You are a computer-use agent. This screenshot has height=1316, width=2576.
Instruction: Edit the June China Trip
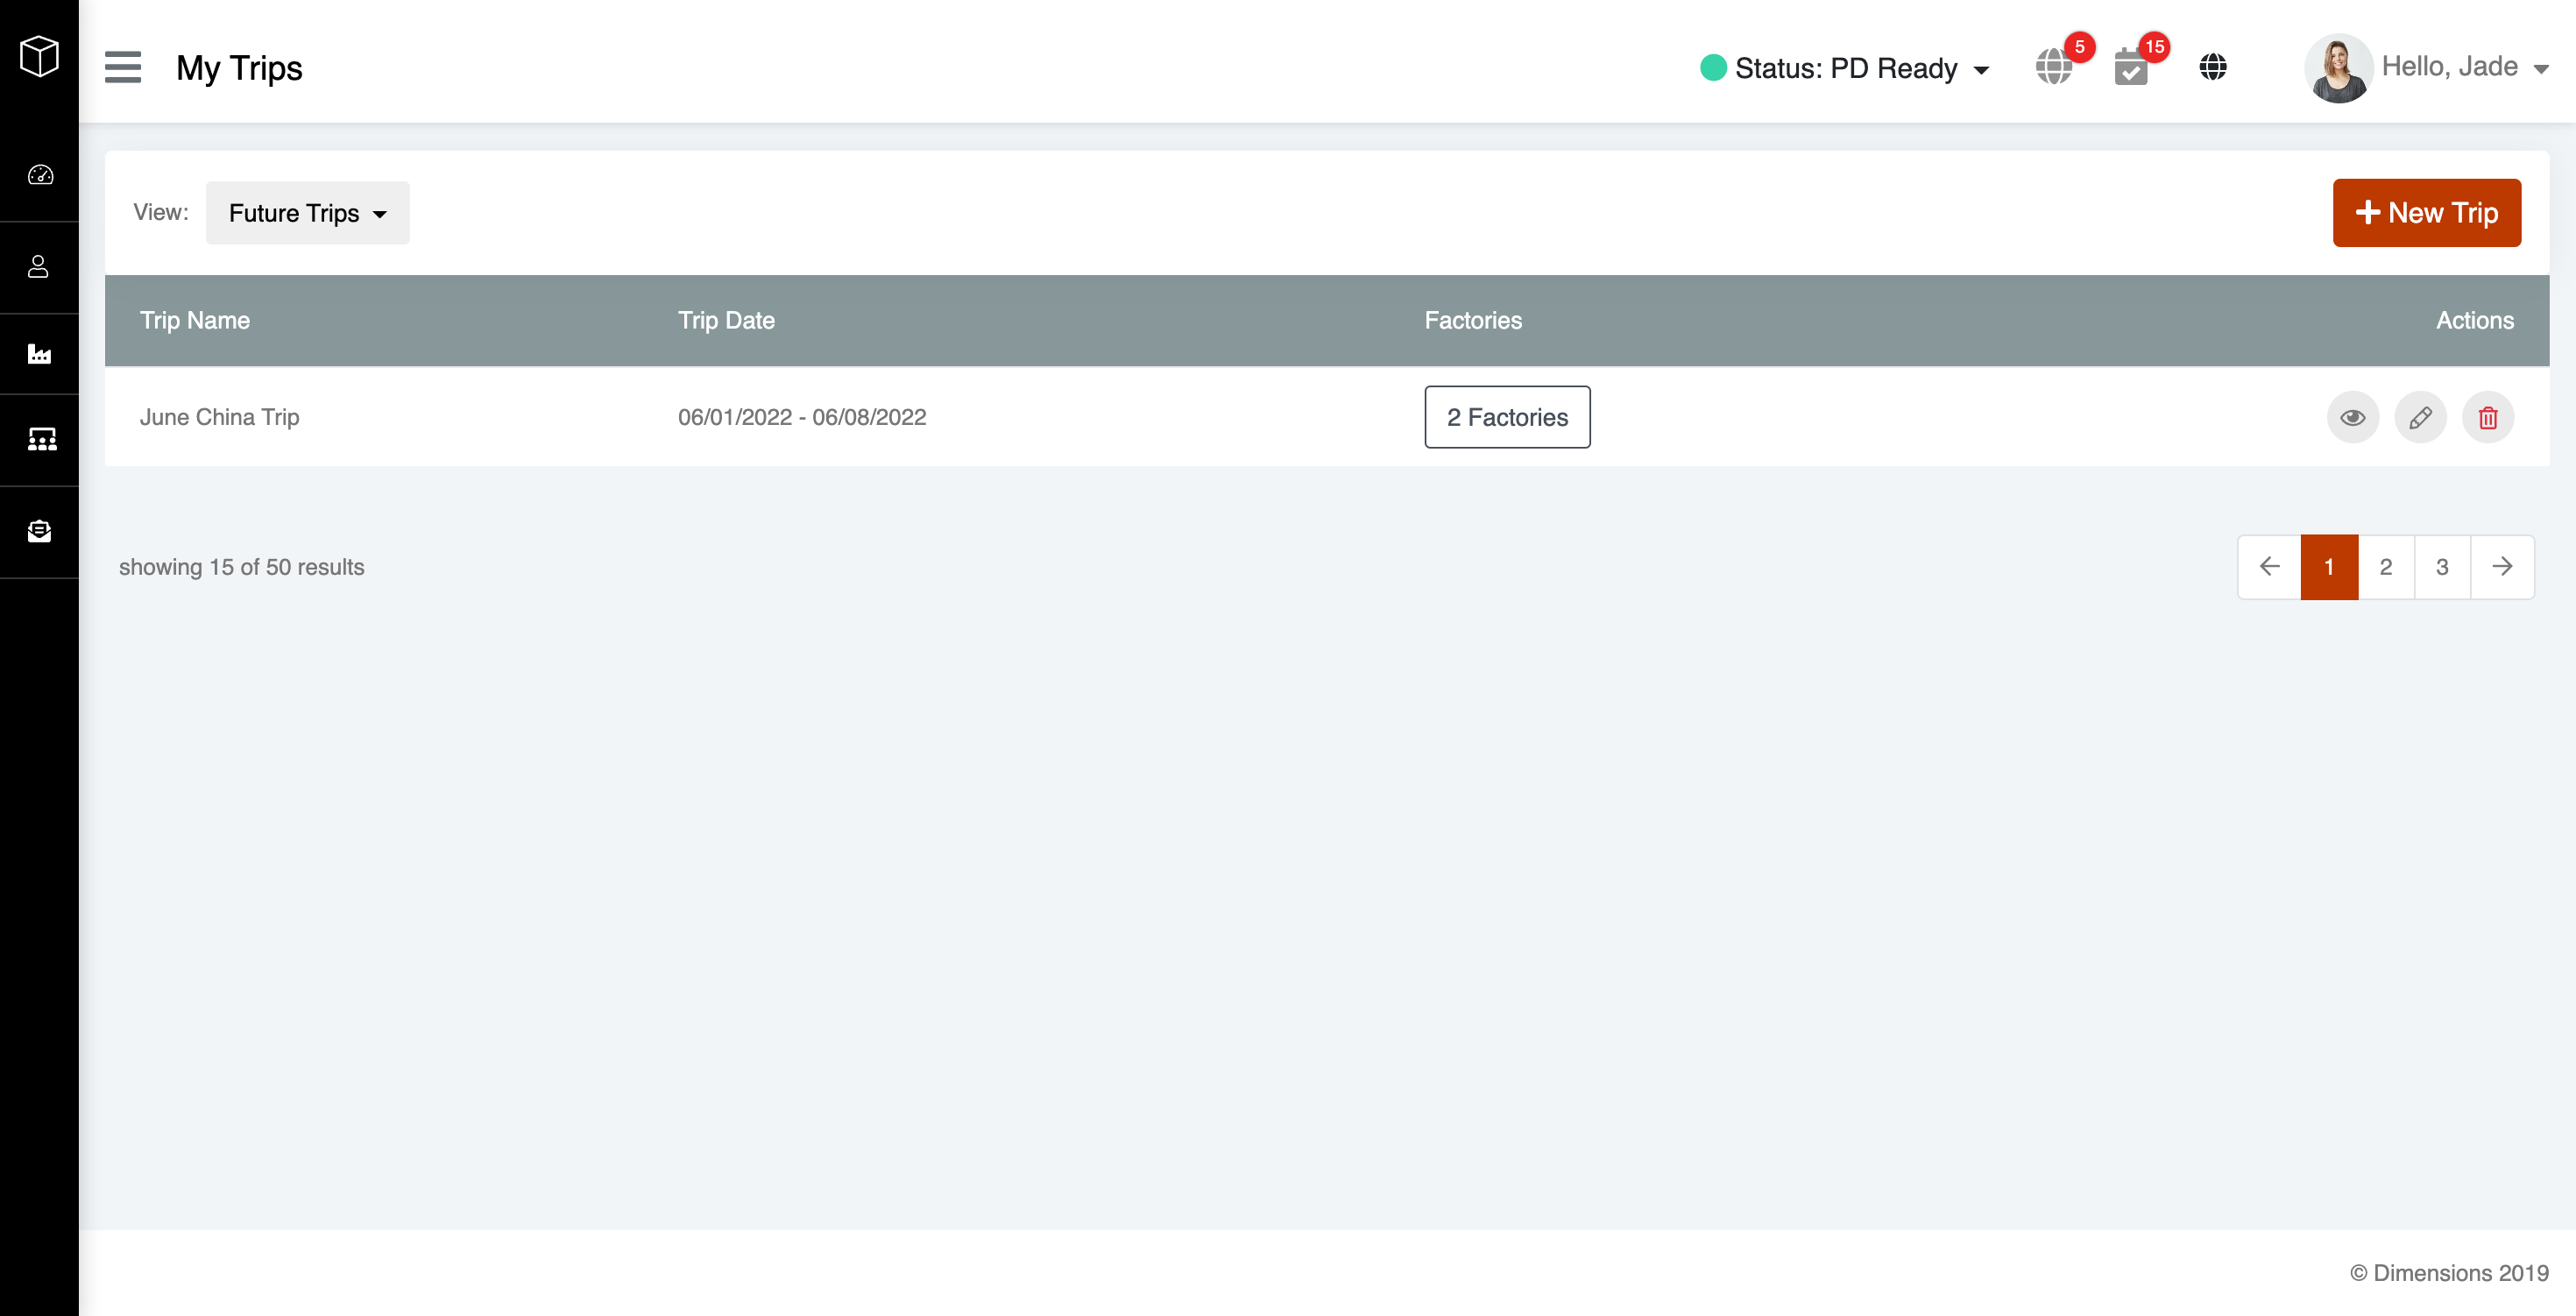(2420, 417)
